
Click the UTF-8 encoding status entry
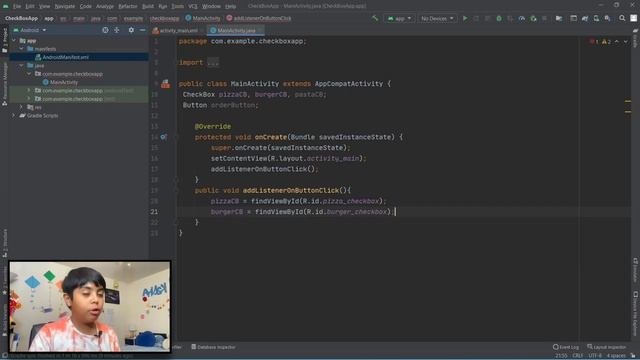[x=595, y=356]
